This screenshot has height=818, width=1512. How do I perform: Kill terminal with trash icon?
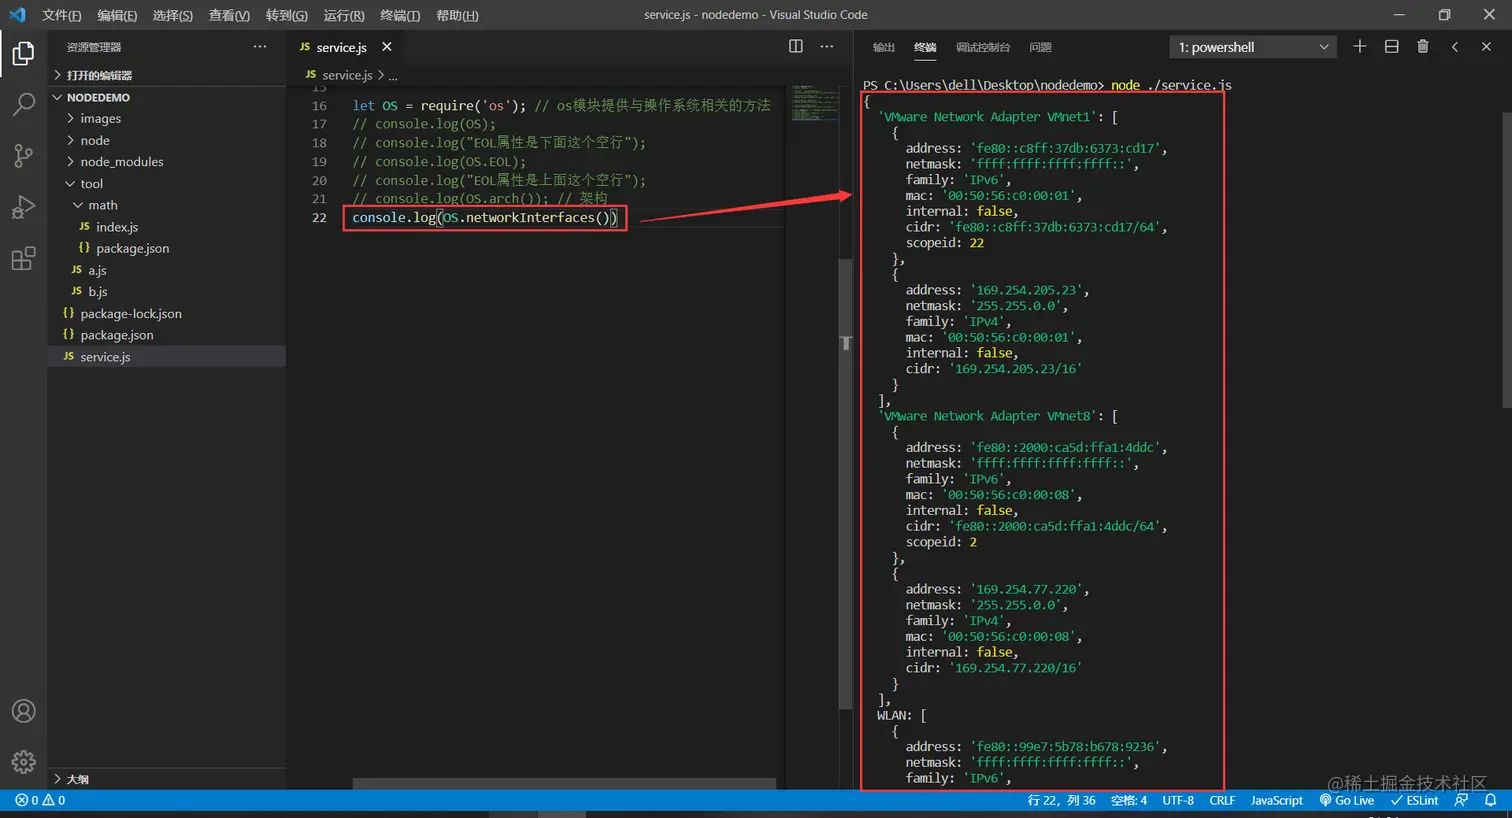point(1423,46)
